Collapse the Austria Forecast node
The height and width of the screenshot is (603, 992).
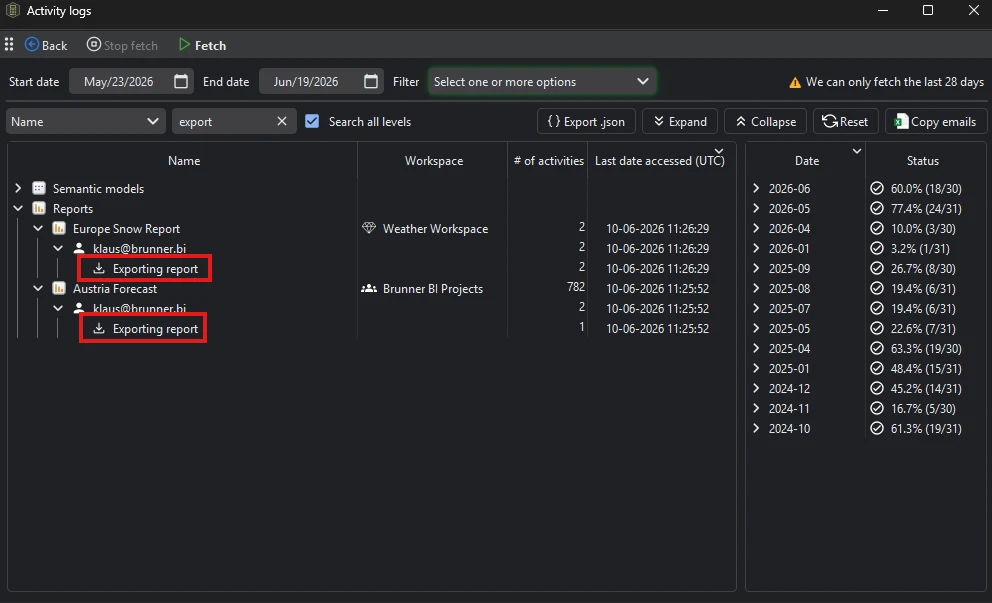coord(38,288)
